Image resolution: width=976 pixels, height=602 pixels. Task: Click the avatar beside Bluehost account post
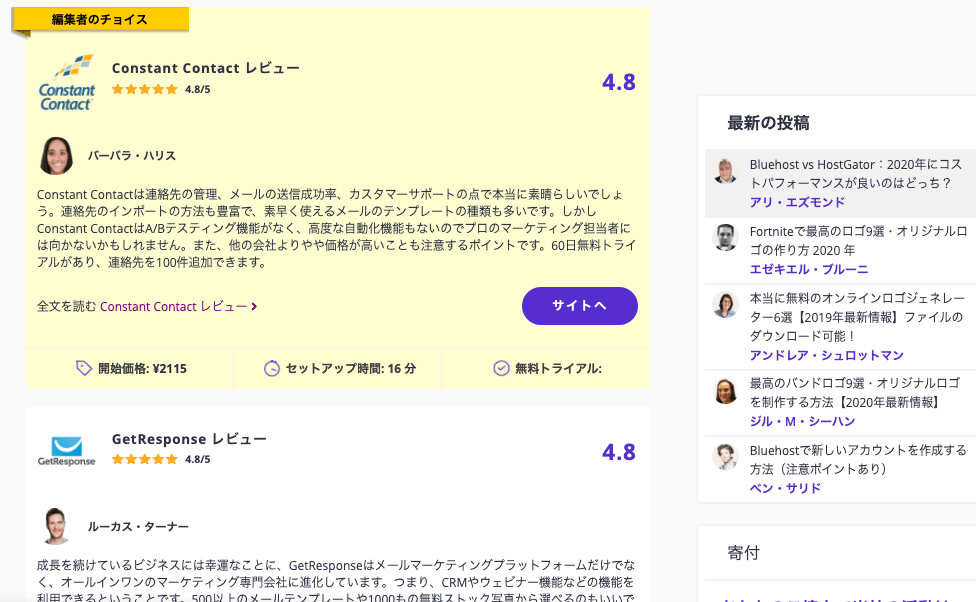(x=725, y=457)
